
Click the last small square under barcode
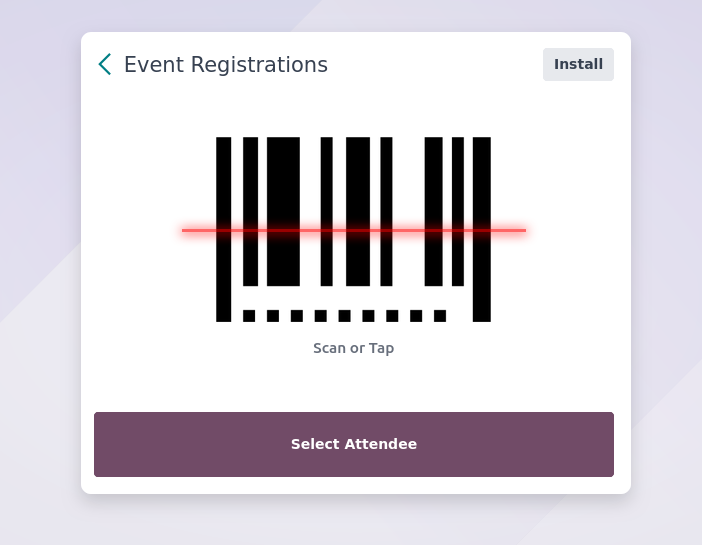tap(440, 316)
